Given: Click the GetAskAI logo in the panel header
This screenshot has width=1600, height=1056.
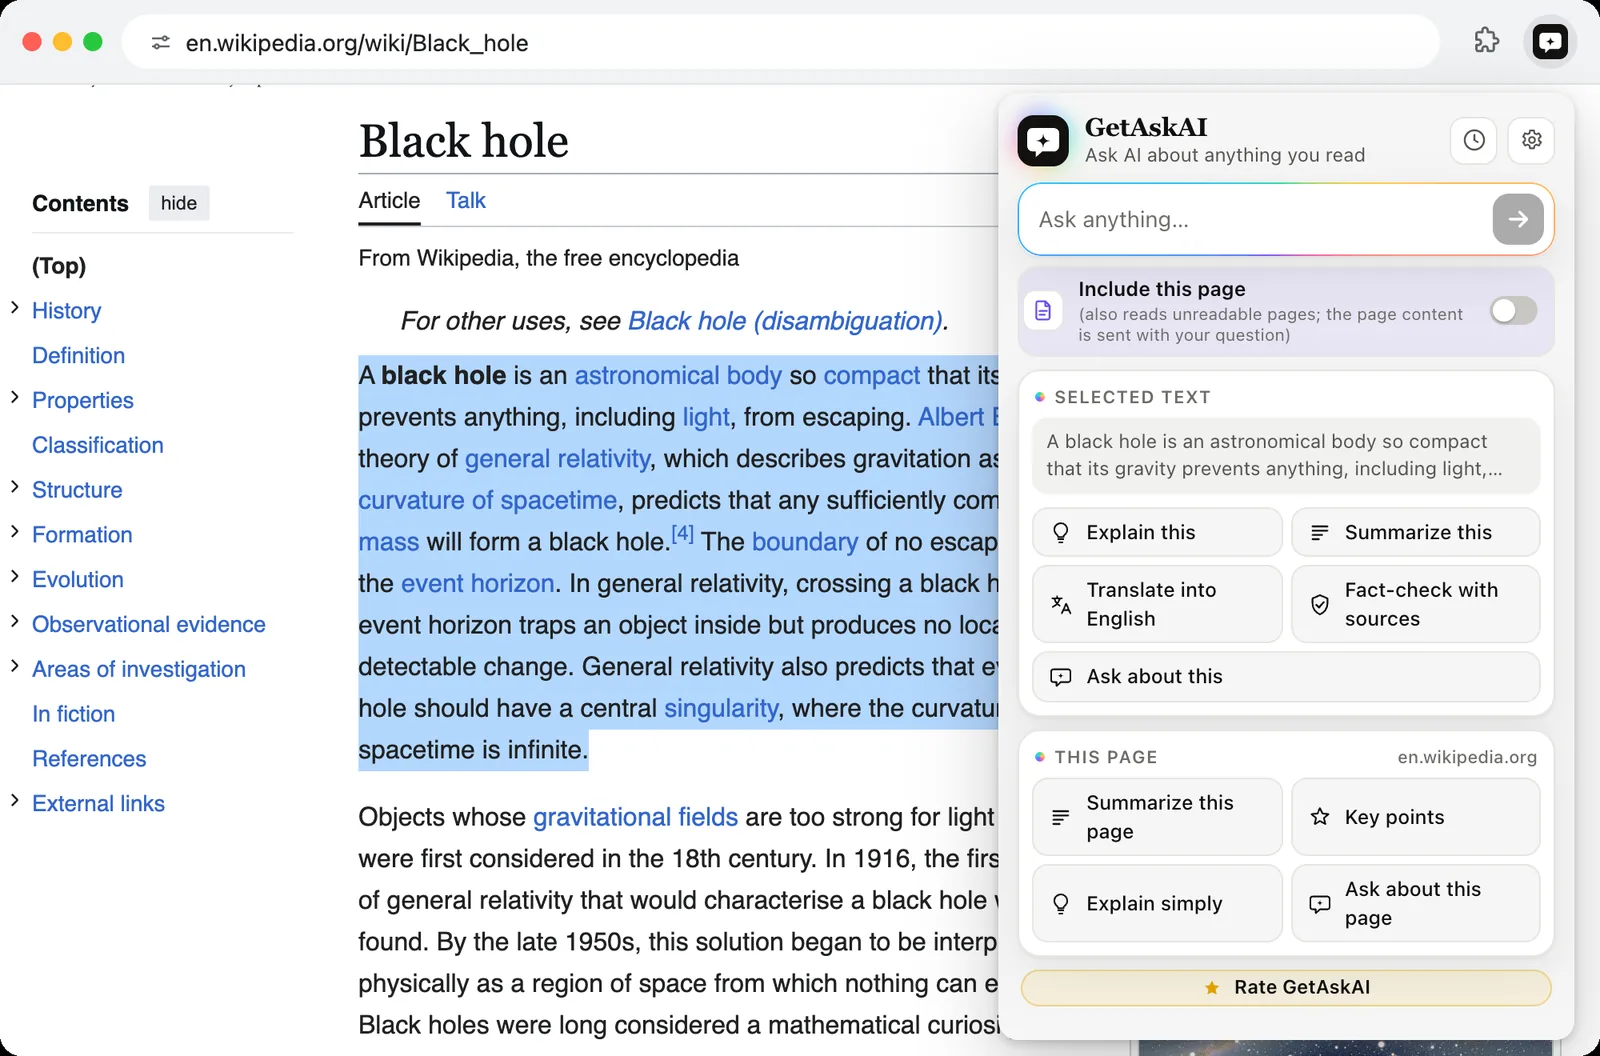Looking at the screenshot, I should click(x=1043, y=140).
